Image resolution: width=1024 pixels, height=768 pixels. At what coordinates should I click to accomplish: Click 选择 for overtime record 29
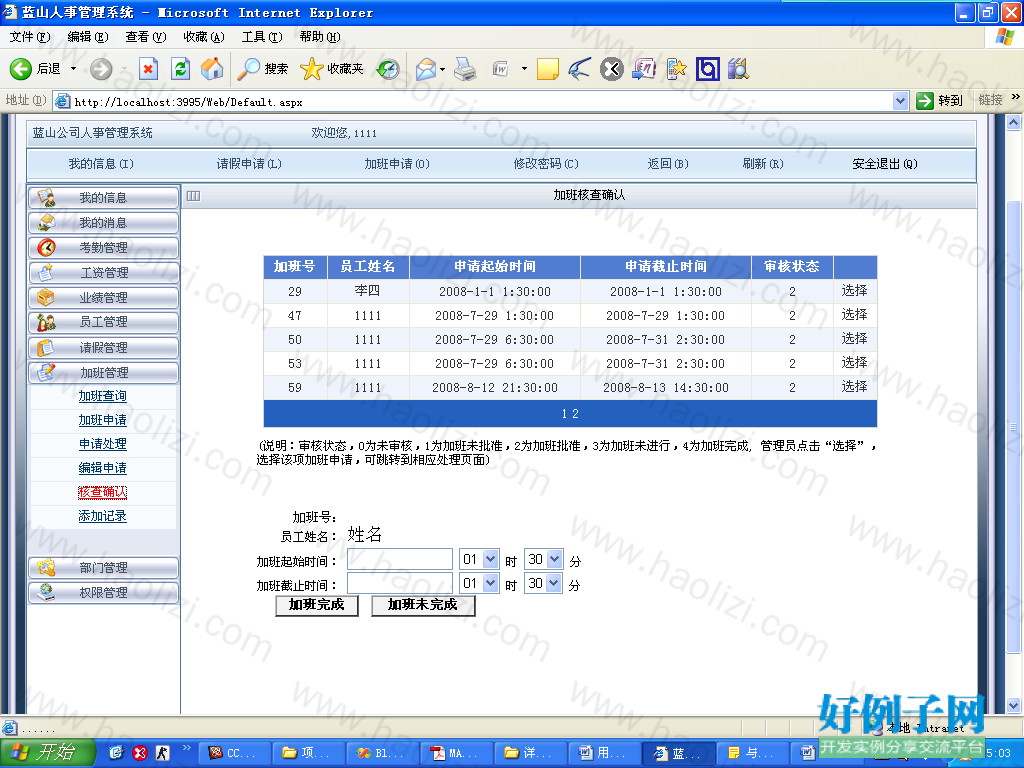pyautogui.click(x=854, y=291)
